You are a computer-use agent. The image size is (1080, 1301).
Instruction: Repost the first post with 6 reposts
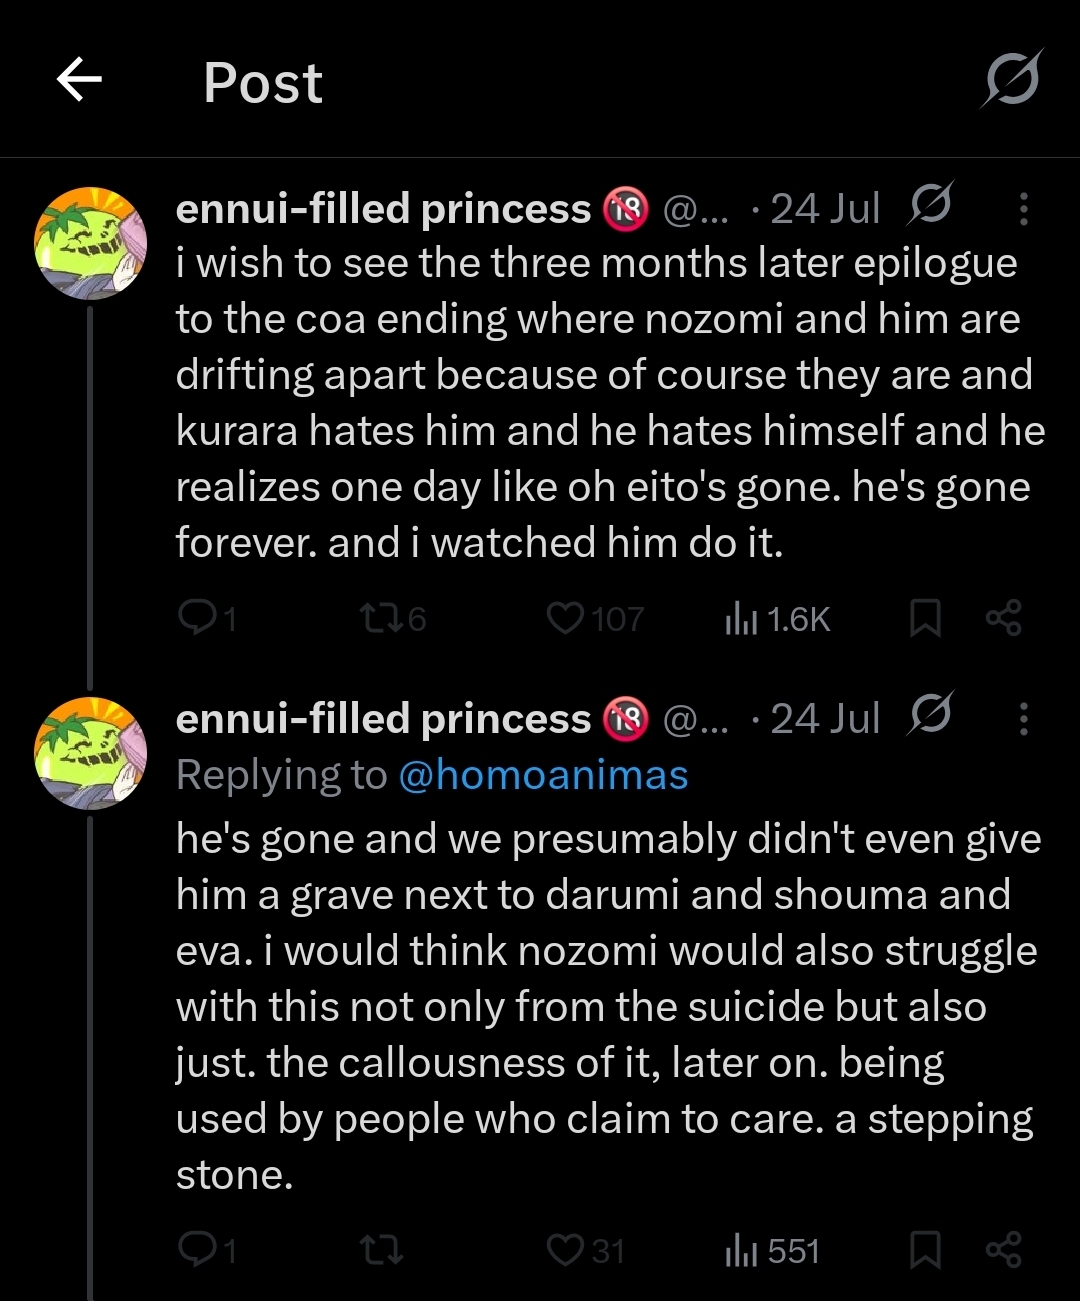pos(381,618)
